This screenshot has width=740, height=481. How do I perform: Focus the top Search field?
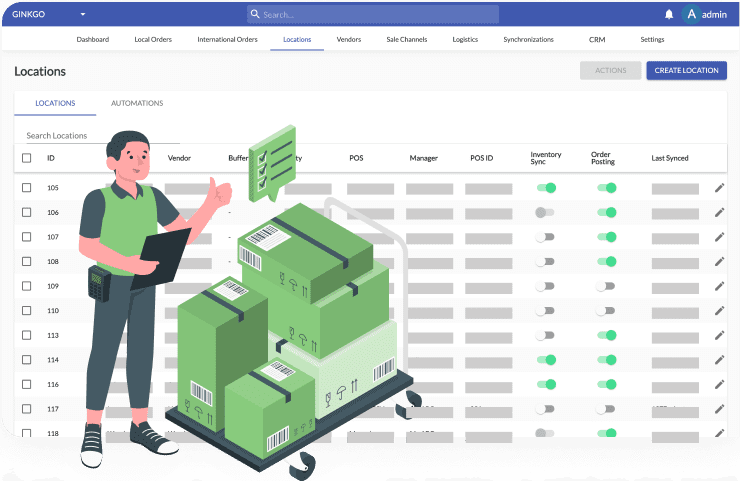tap(373, 15)
